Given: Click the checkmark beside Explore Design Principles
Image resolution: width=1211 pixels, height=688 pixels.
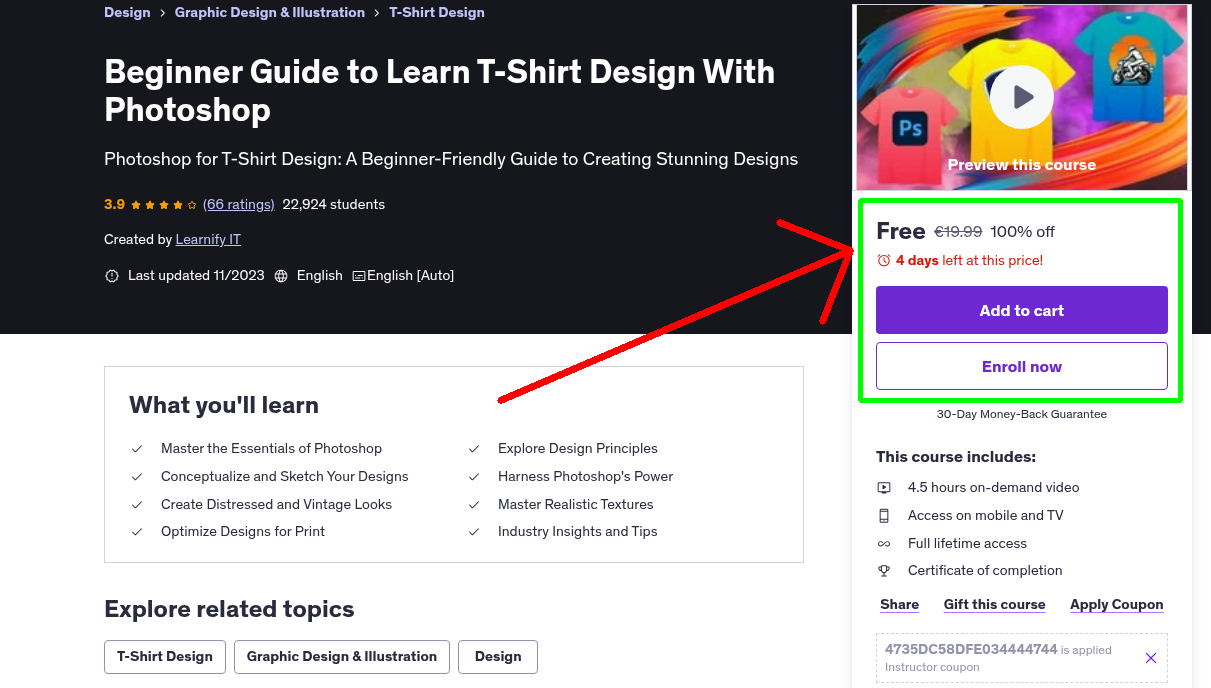Looking at the screenshot, I should pyautogui.click(x=474, y=449).
